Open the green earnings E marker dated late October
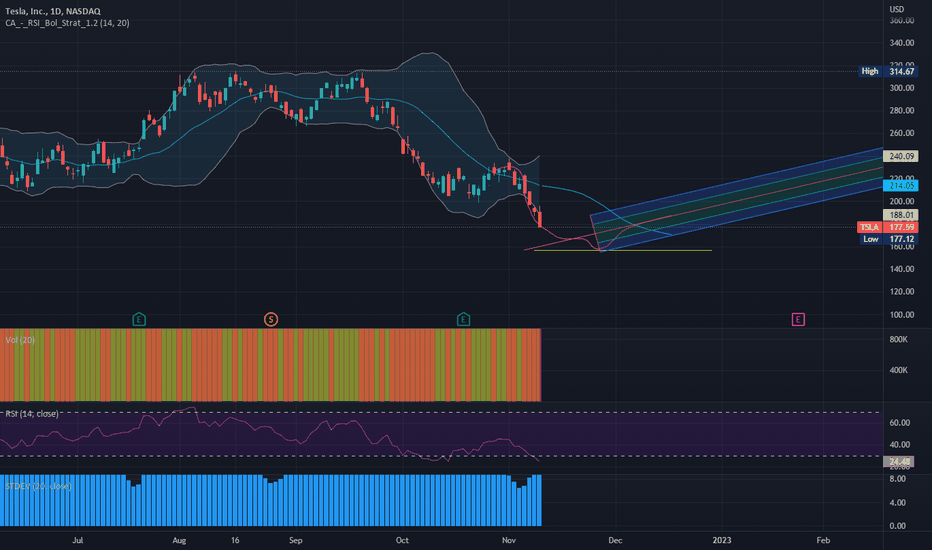 pos(463,320)
